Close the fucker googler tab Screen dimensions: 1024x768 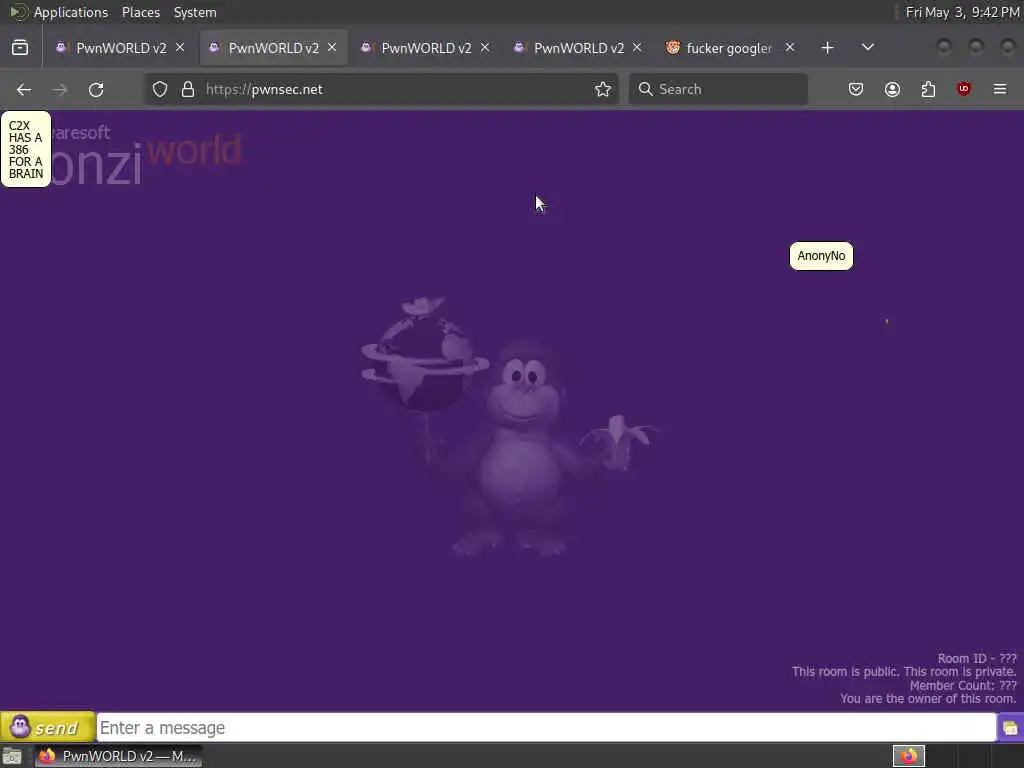[x=790, y=48]
